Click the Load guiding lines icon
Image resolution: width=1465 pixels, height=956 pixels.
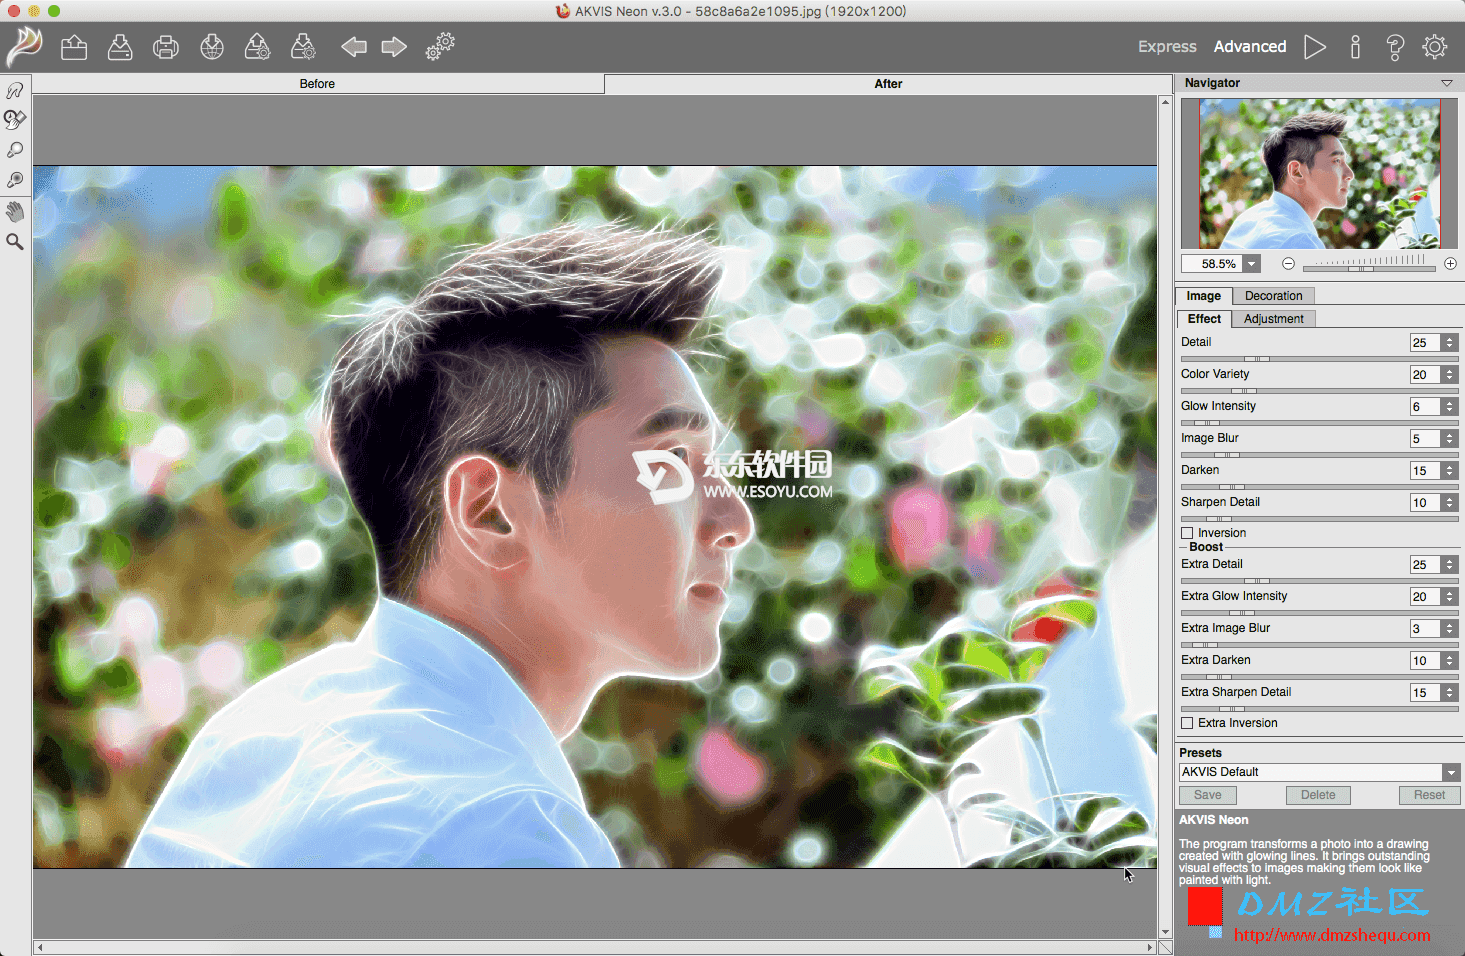click(258, 47)
